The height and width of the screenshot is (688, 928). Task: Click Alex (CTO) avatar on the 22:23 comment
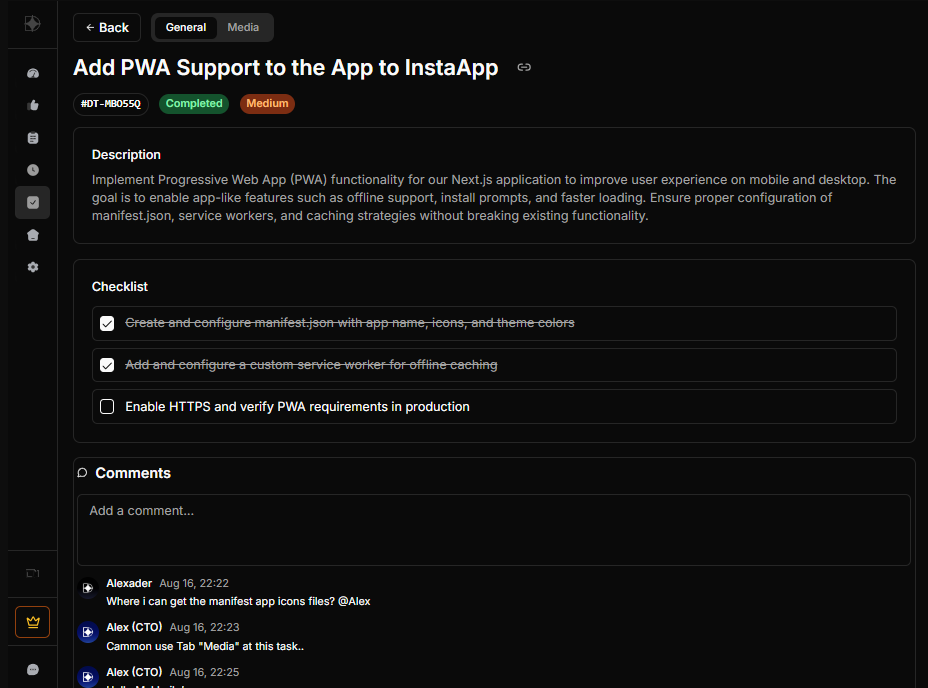[88, 632]
